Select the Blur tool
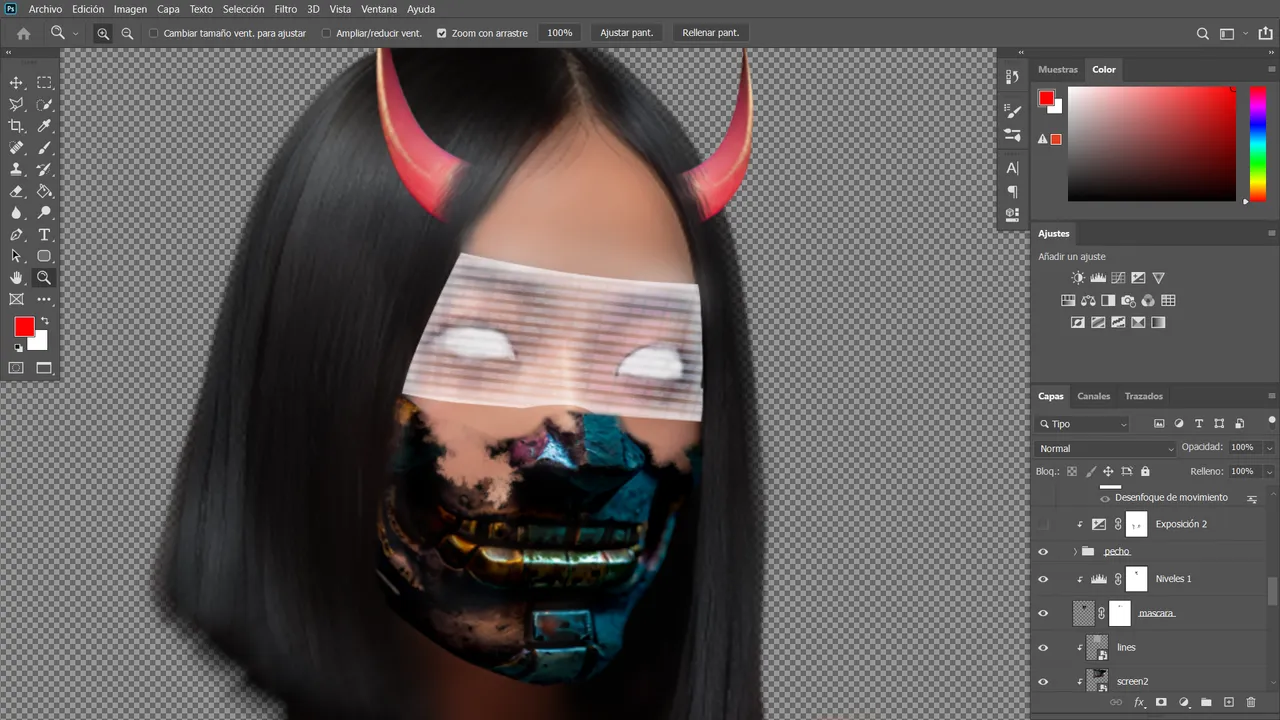 (16, 213)
